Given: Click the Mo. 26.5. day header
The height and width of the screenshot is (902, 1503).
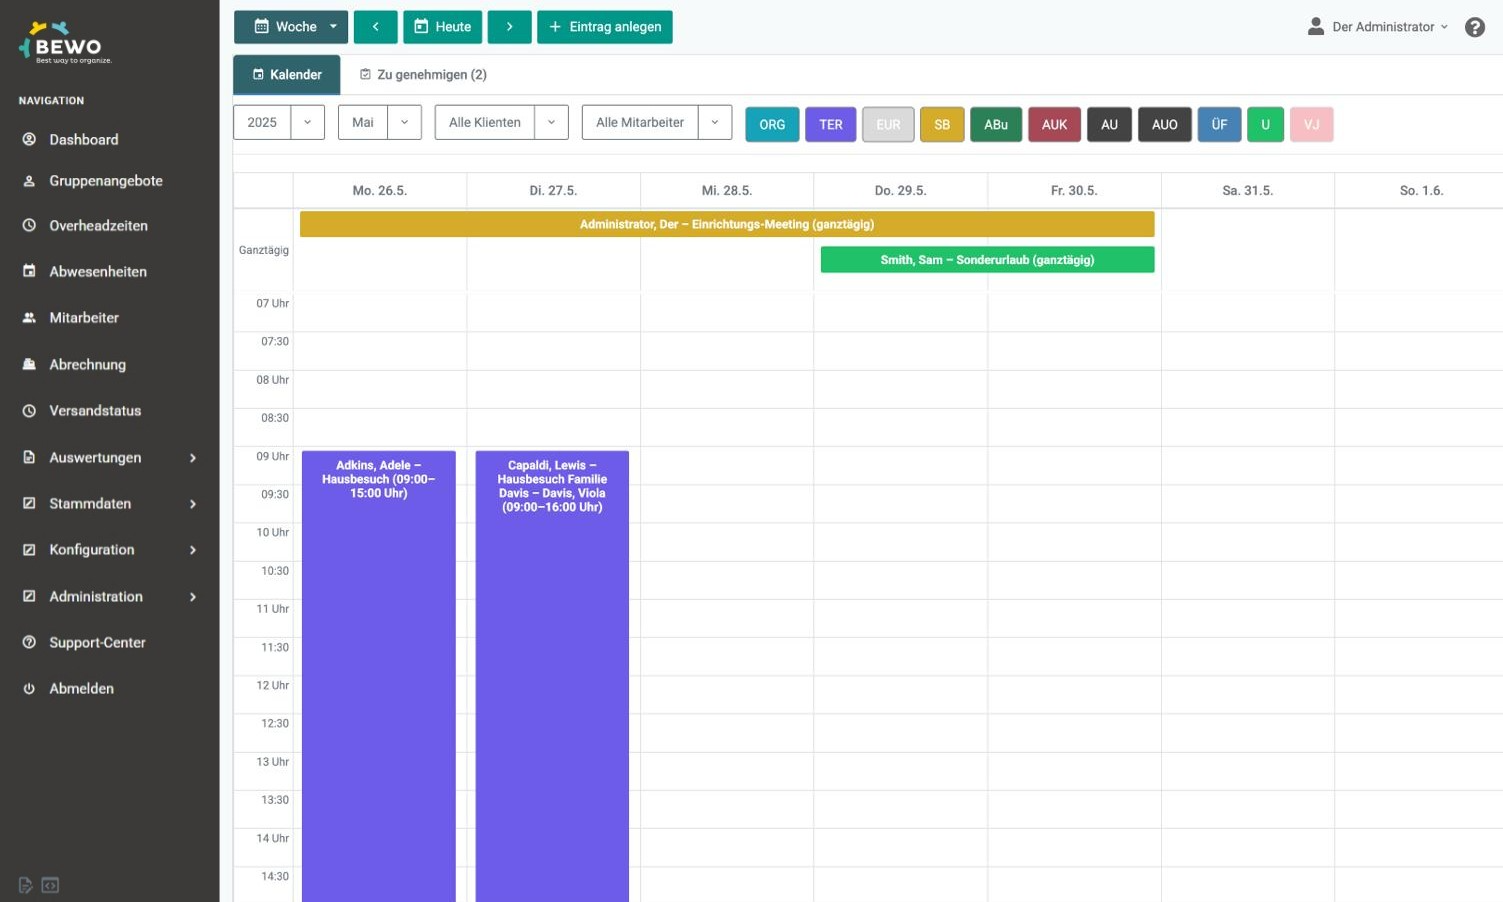Looking at the screenshot, I should coord(380,190).
